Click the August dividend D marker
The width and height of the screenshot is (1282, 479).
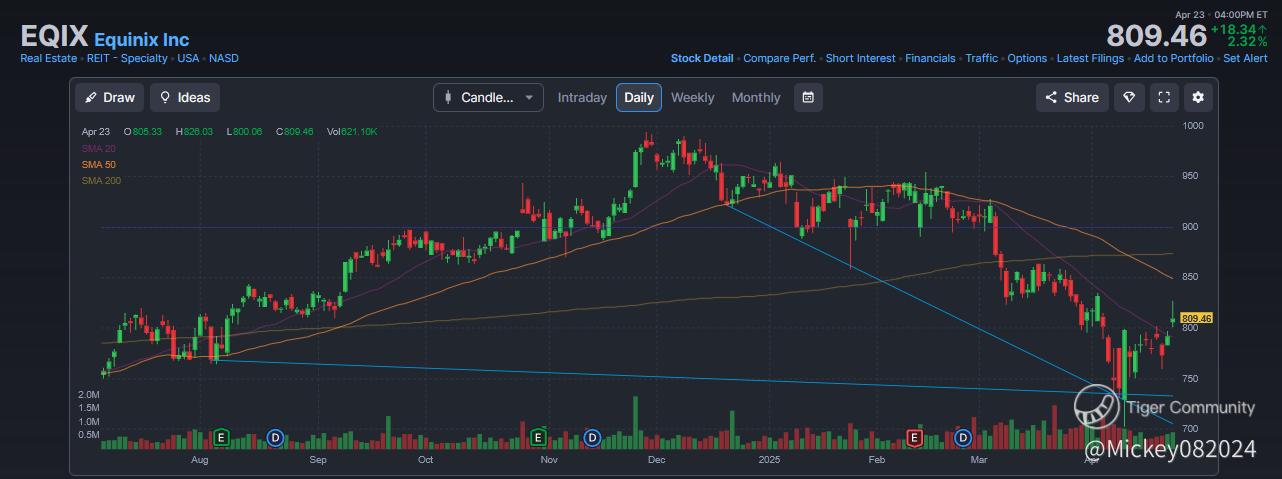(276, 437)
